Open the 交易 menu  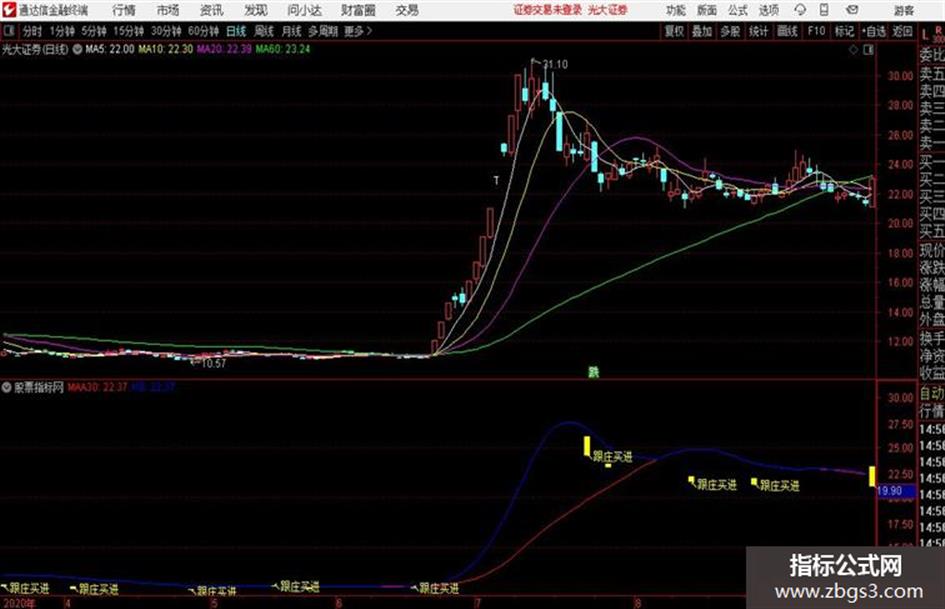click(x=407, y=10)
